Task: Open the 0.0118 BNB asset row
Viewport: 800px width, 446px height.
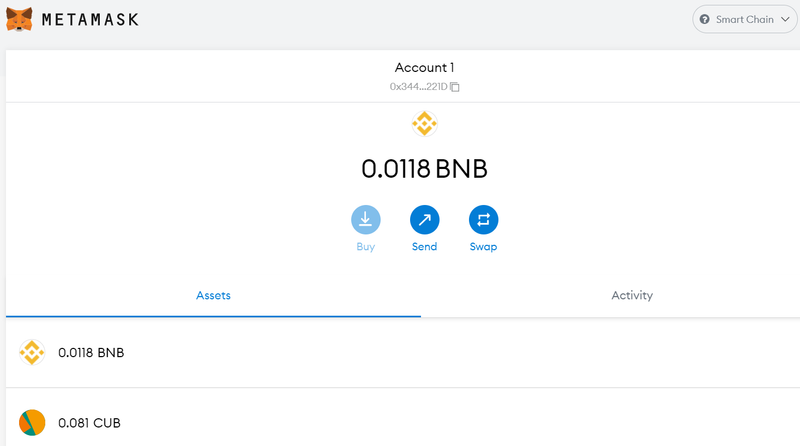Action: [400, 352]
